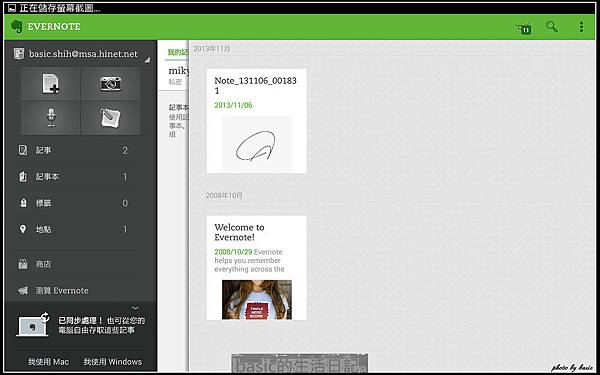Click the 地點 location pin icon
Viewport: 600px width, 375px height.
(x=23, y=230)
